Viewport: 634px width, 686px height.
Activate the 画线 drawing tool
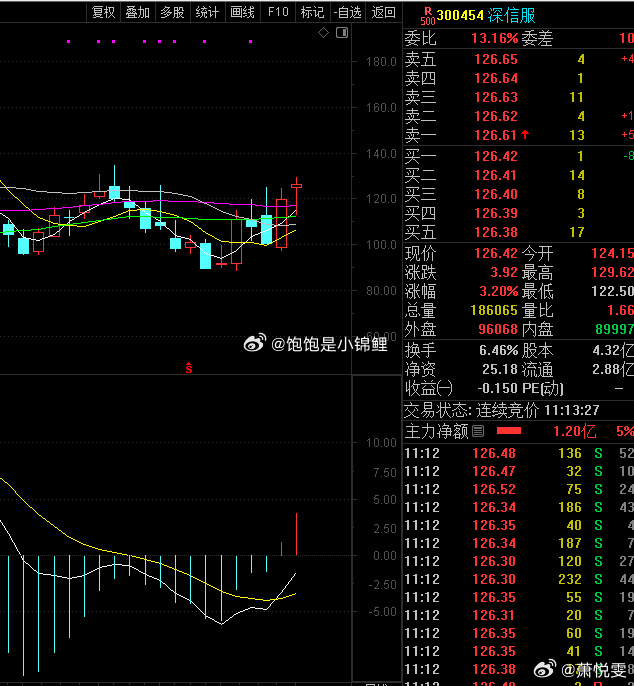click(242, 12)
